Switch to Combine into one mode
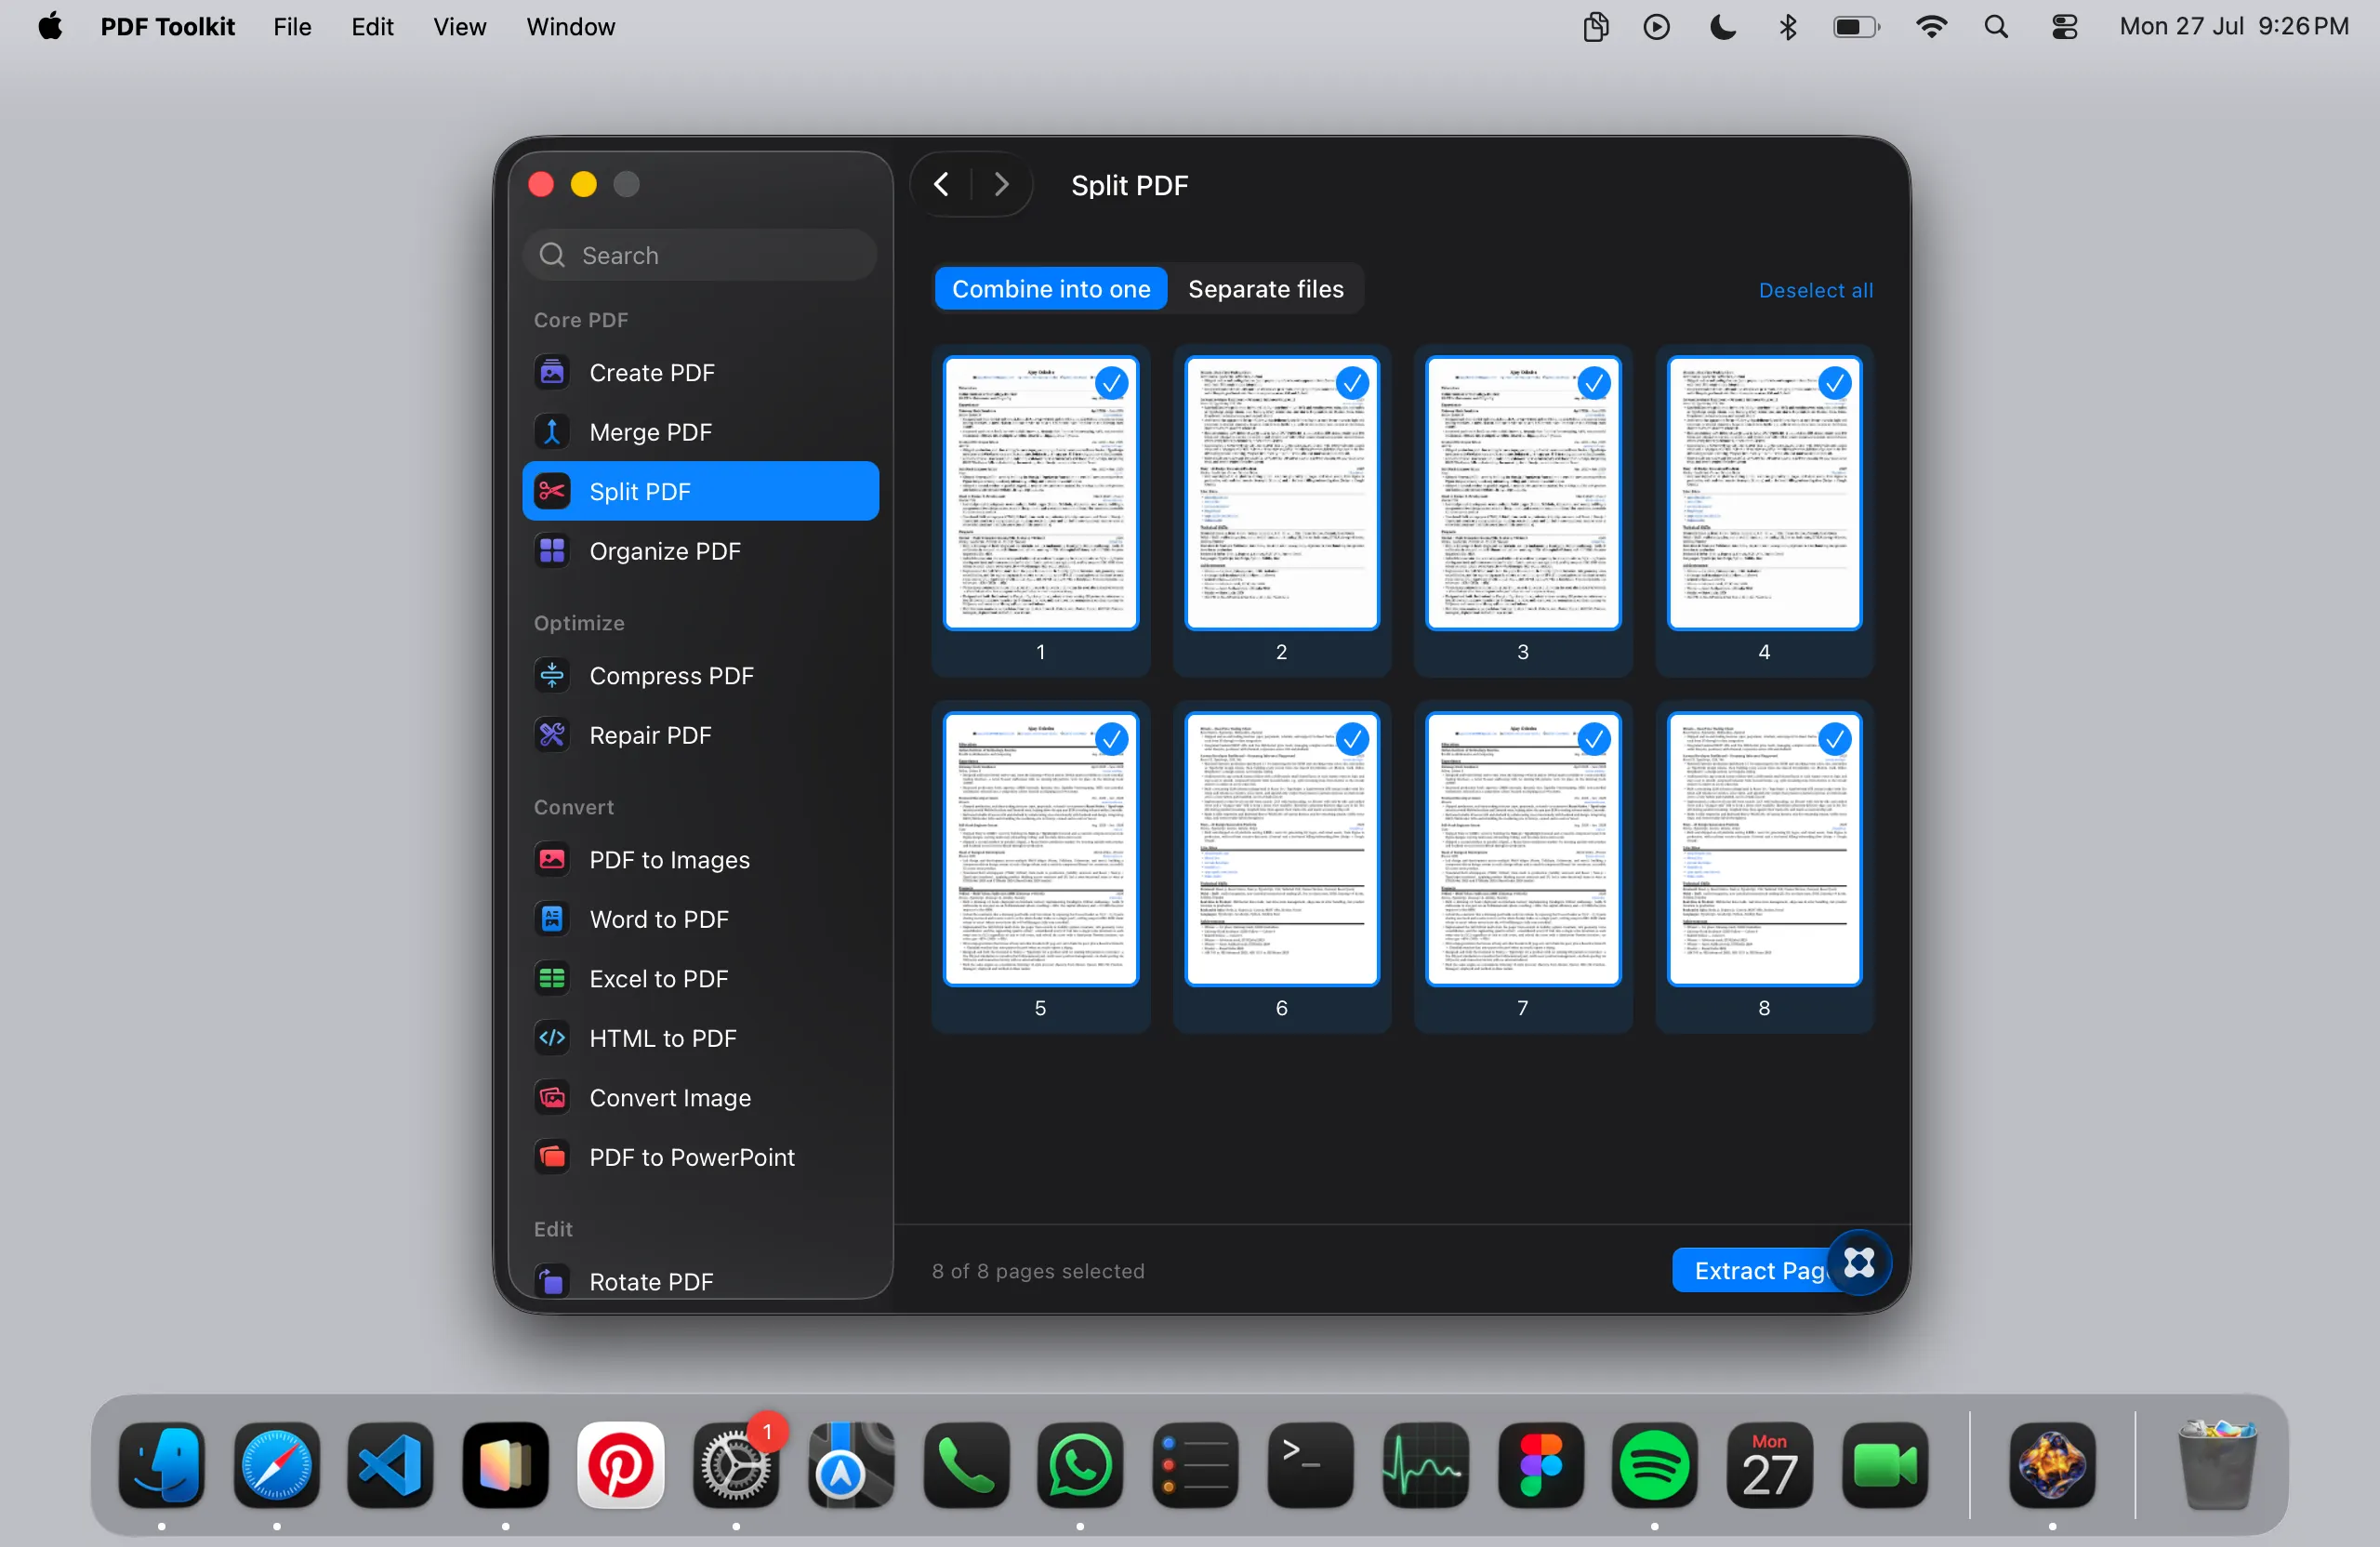 pyautogui.click(x=1051, y=289)
